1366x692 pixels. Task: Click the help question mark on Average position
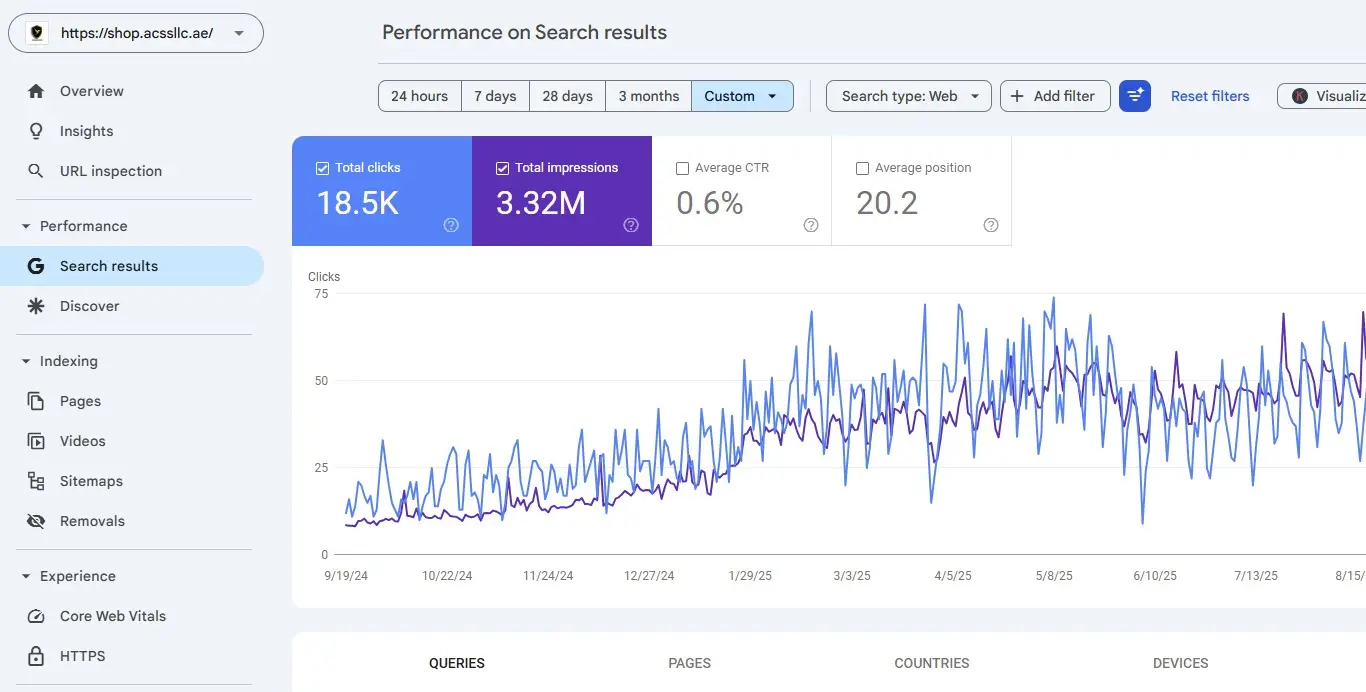(991, 225)
